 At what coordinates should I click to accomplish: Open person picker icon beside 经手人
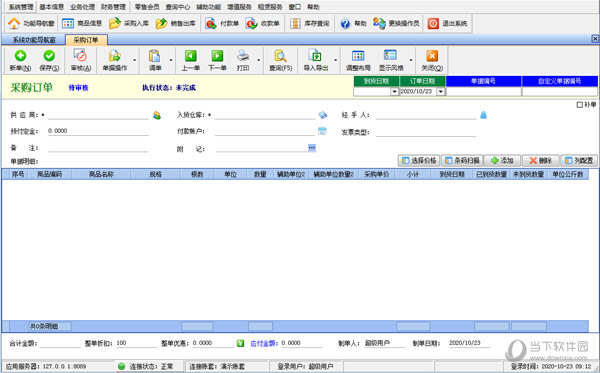coord(484,115)
